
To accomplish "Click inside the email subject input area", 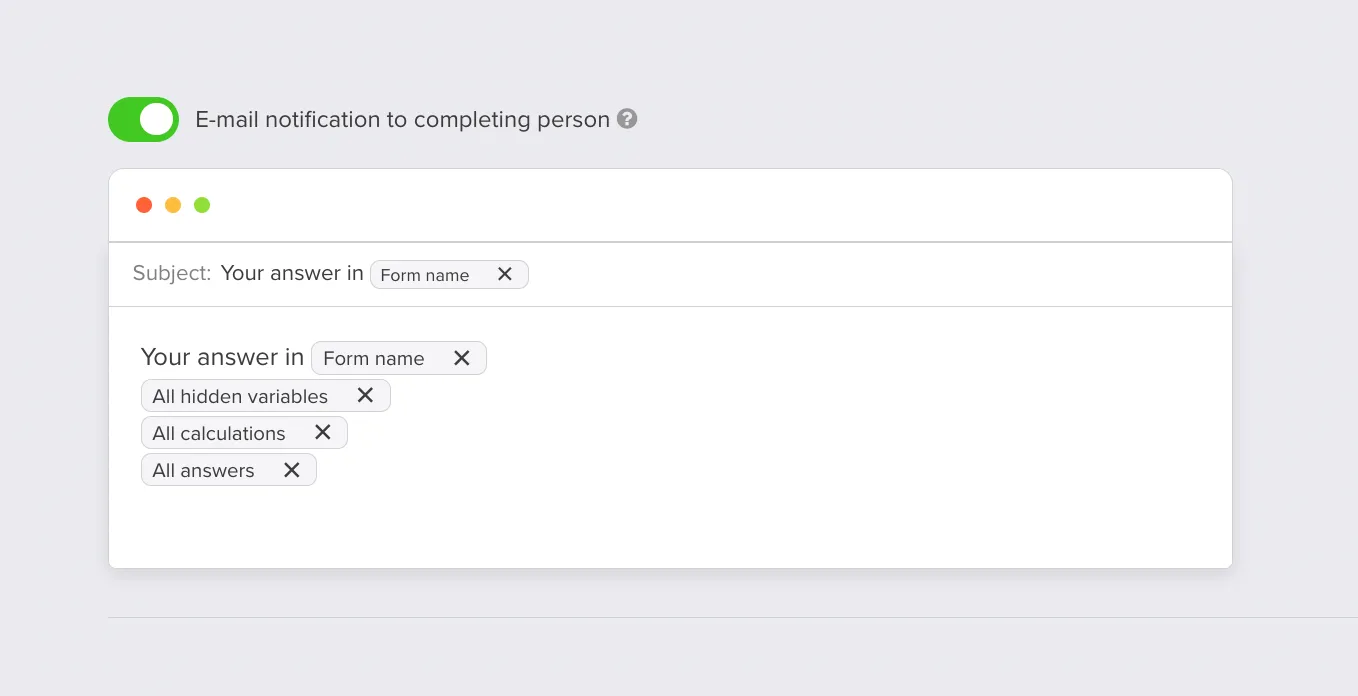I will click(700, 273).
